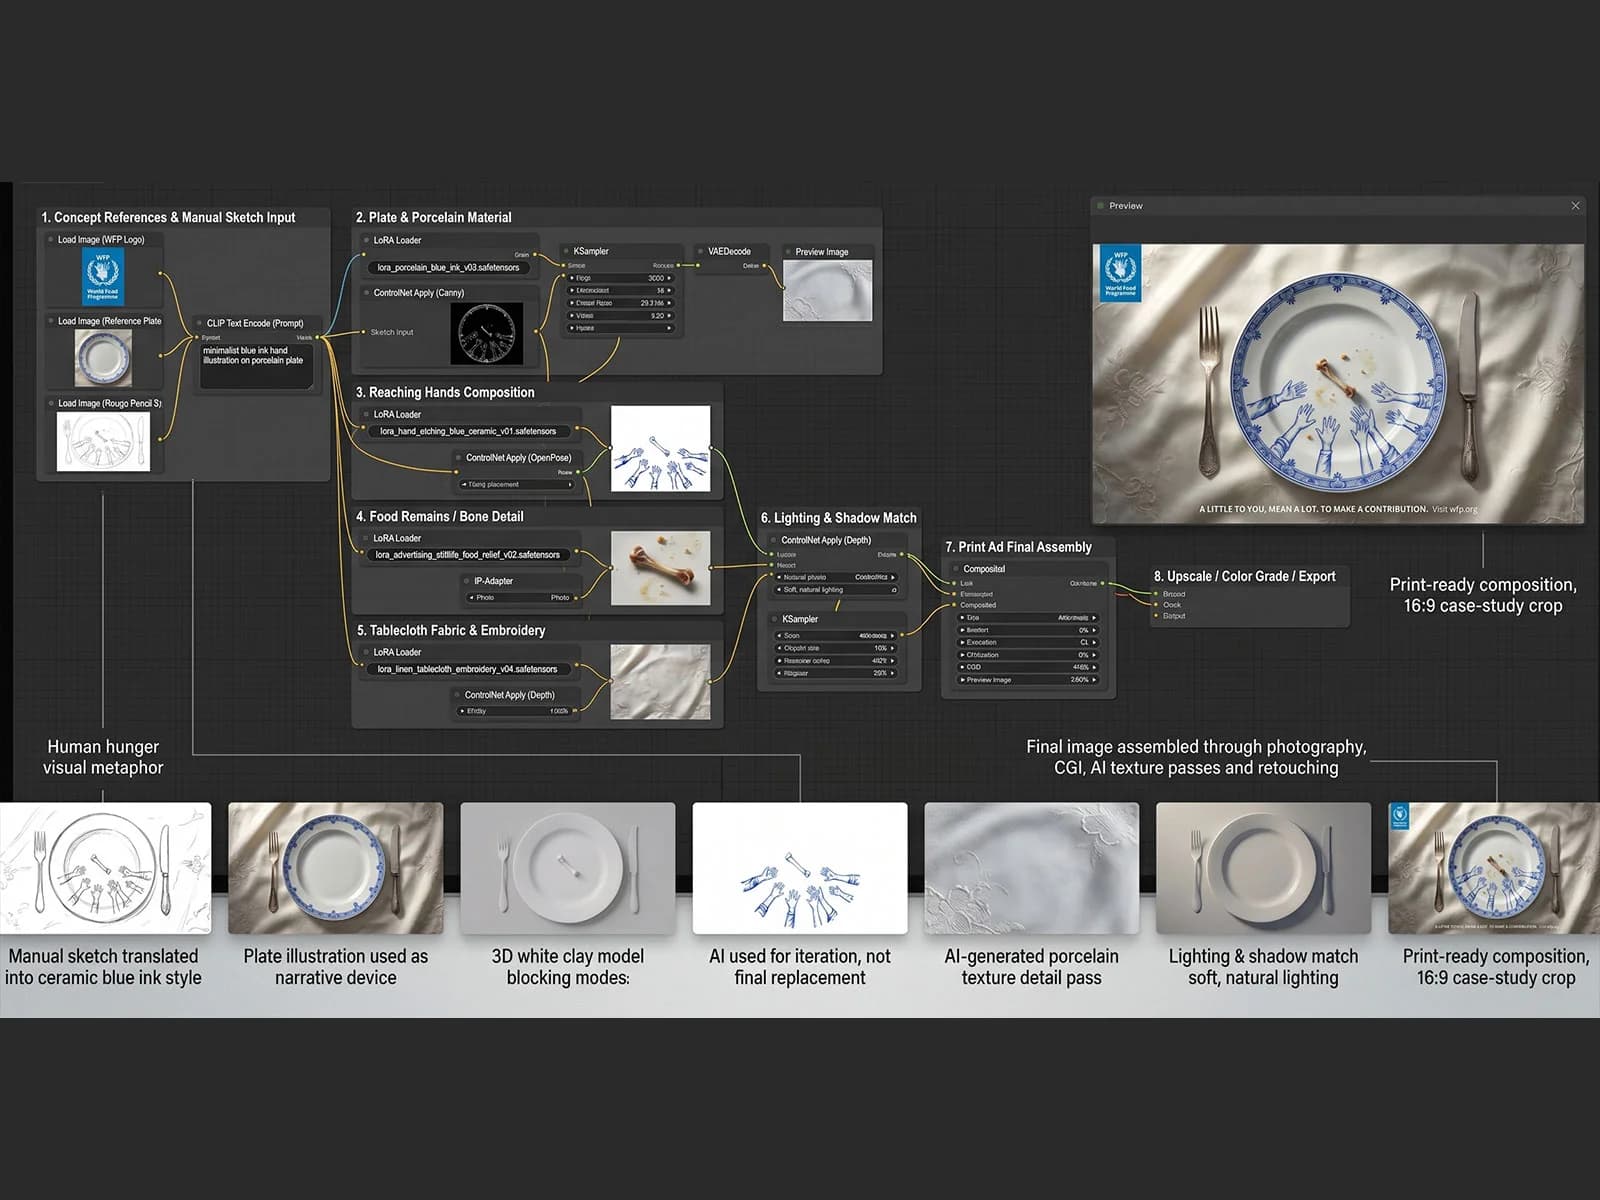Click the tablecloth preview image in group 5

click(x=660, y=682)
